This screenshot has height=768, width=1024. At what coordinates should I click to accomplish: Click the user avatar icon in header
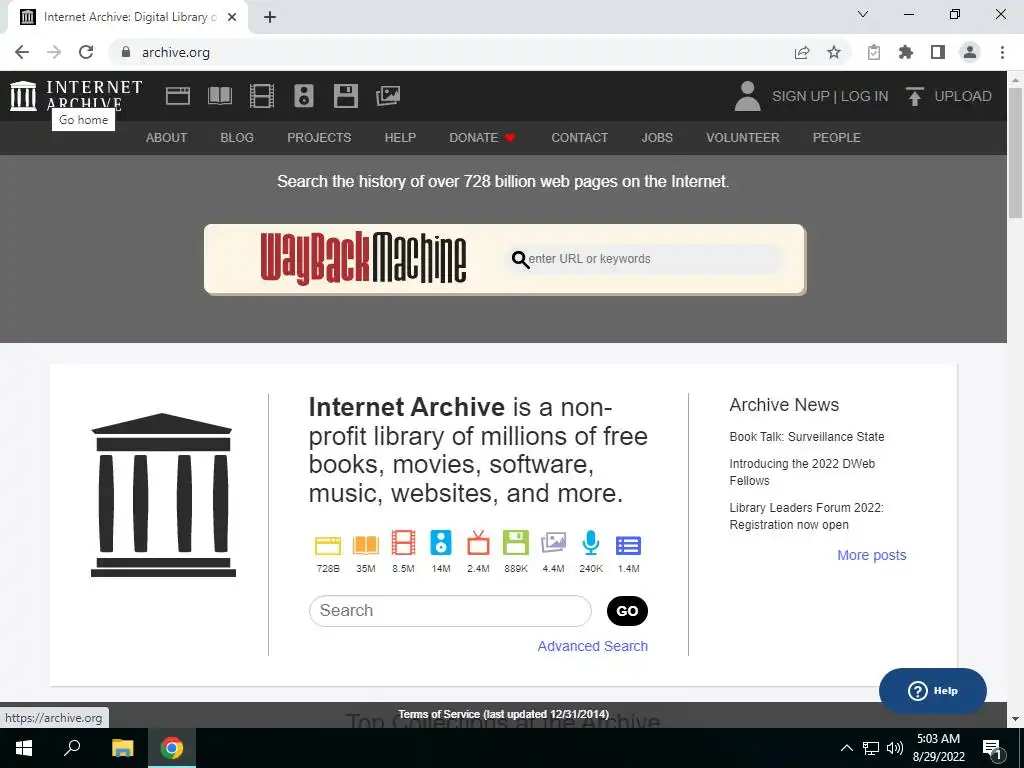tap(747, 96)
